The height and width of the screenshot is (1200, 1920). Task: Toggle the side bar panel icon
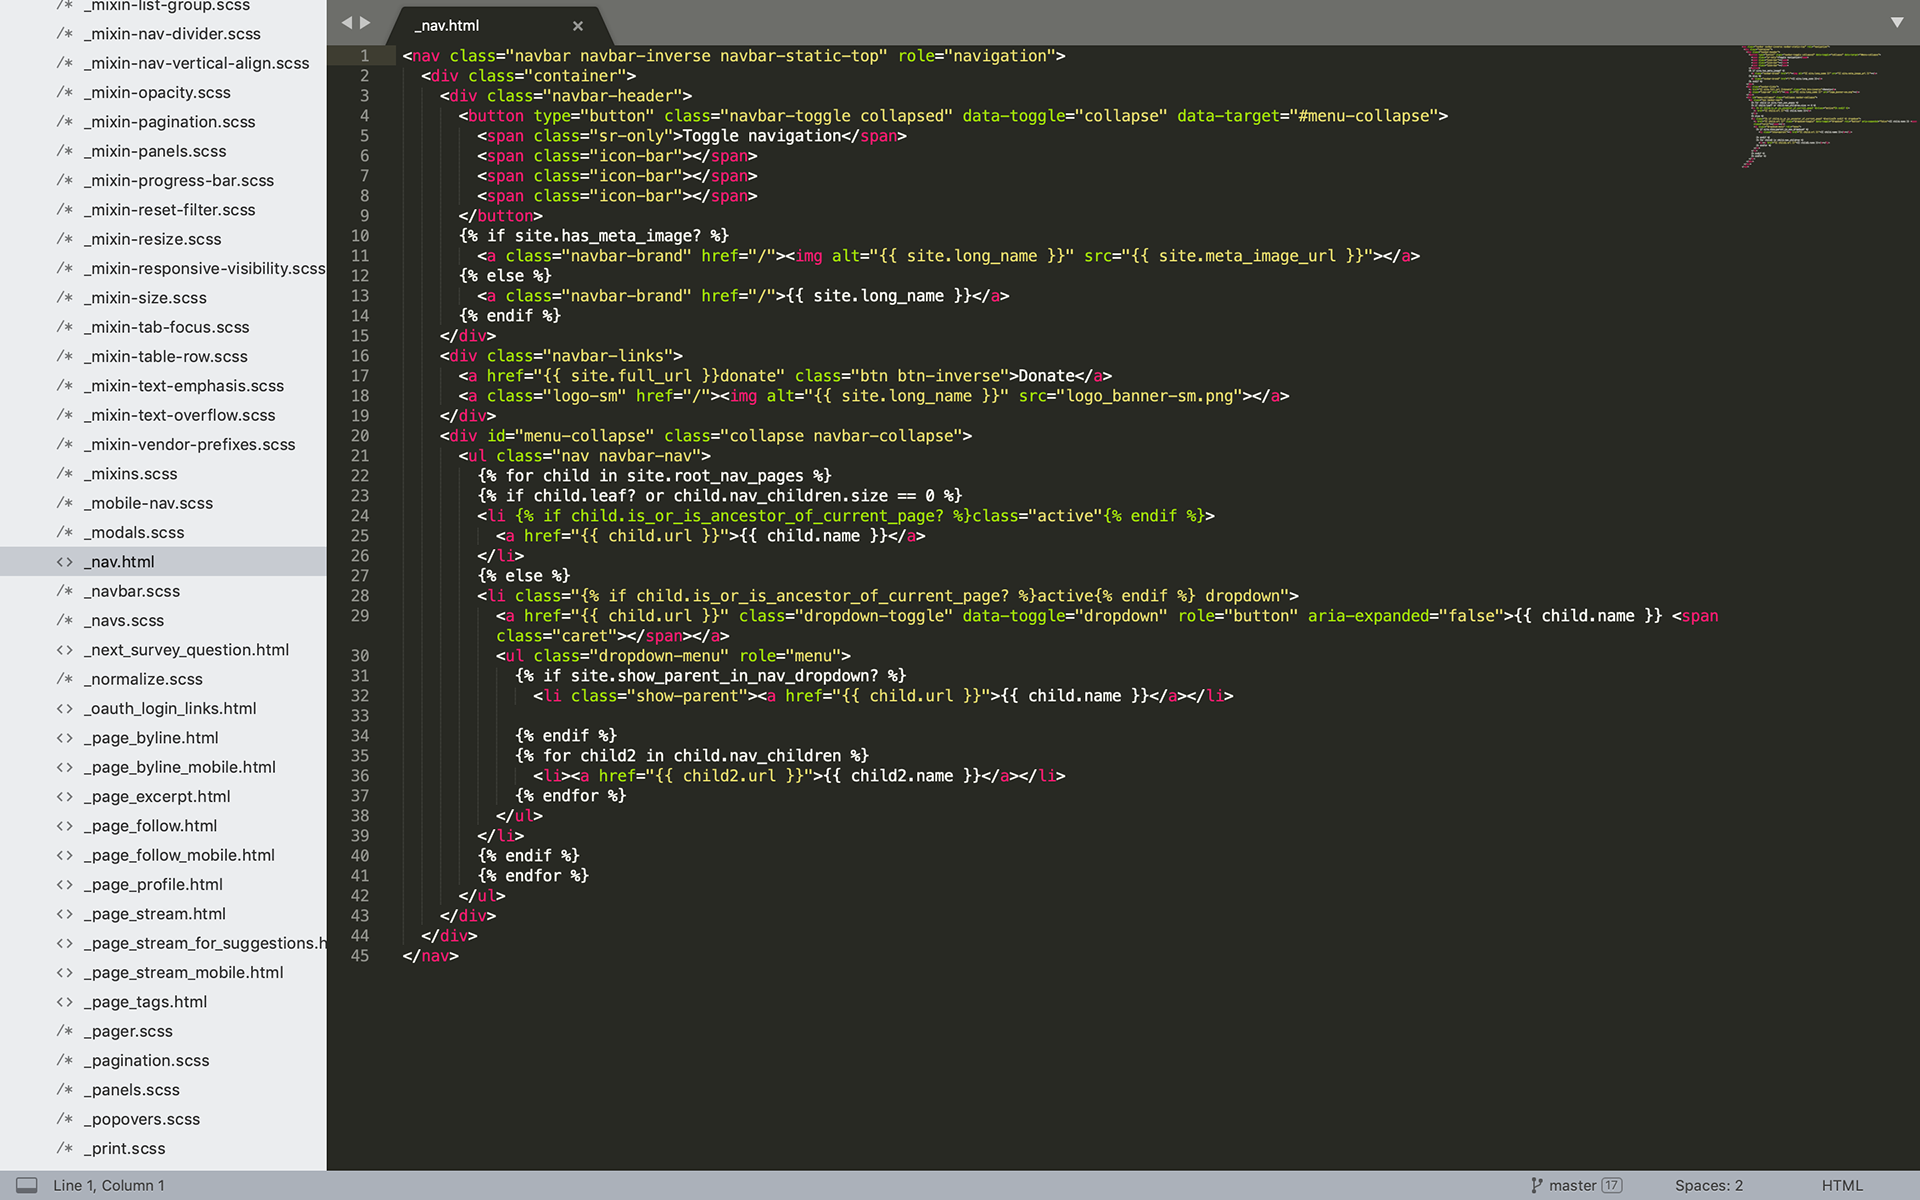point(27,1185)
